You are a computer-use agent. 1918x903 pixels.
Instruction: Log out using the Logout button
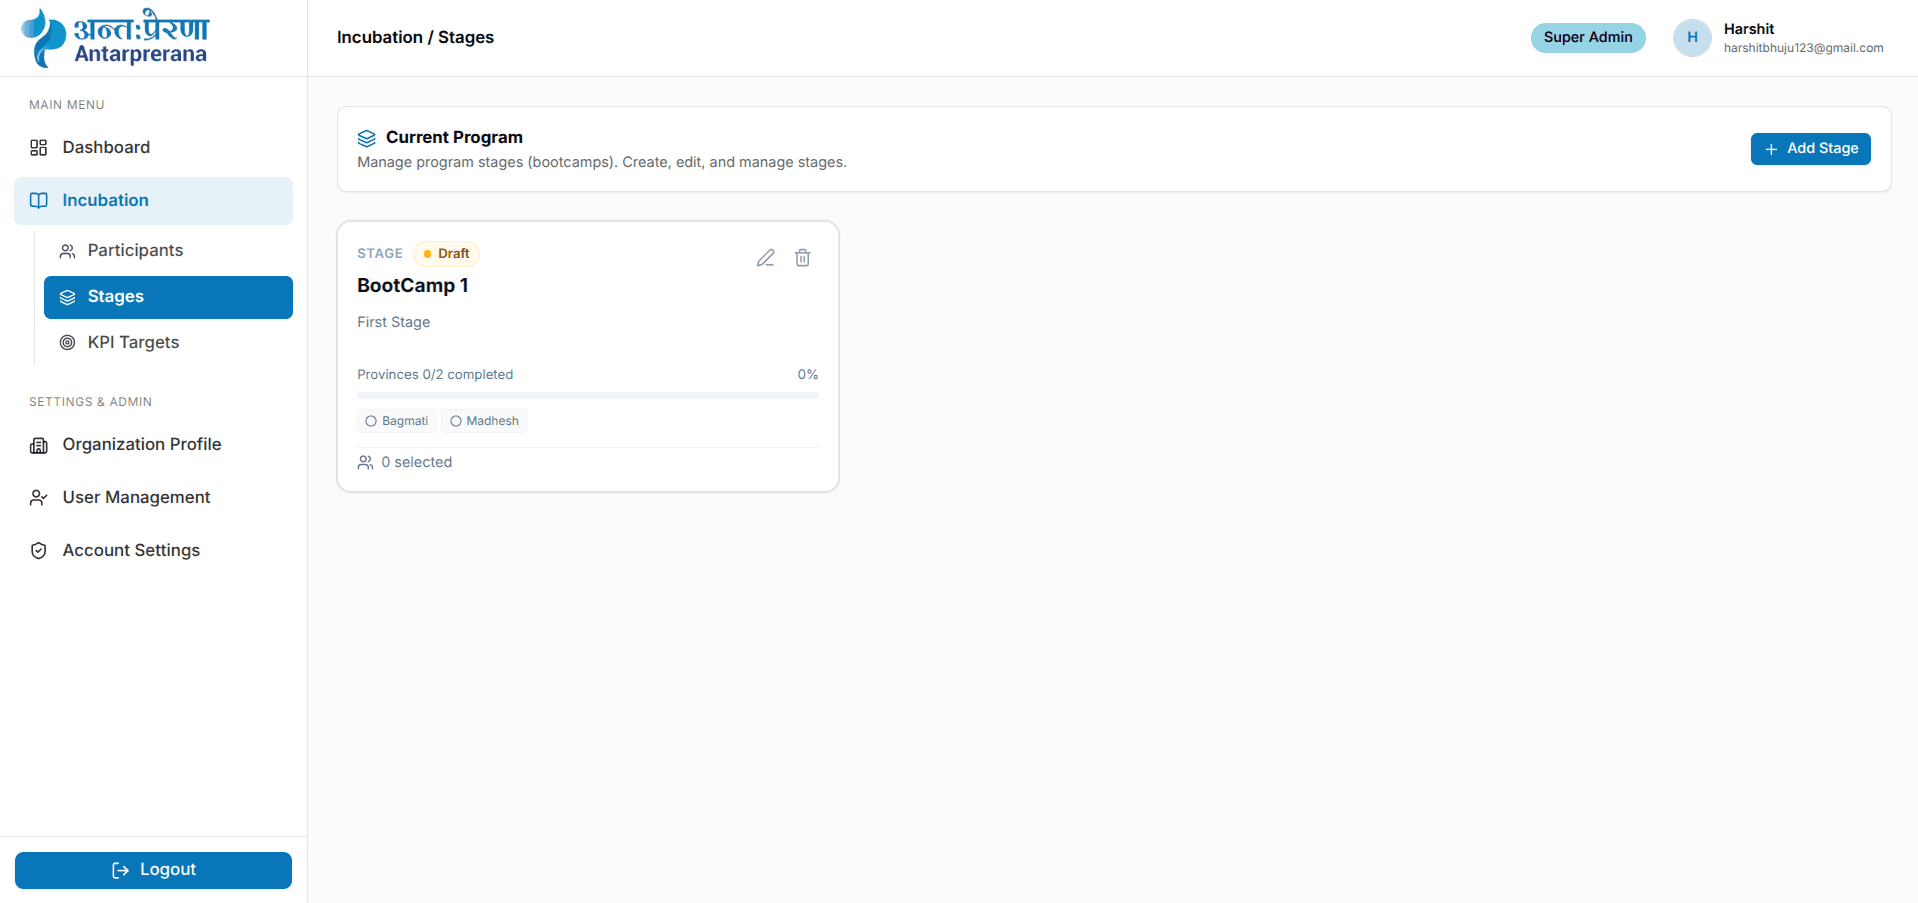tap(153, 870)
